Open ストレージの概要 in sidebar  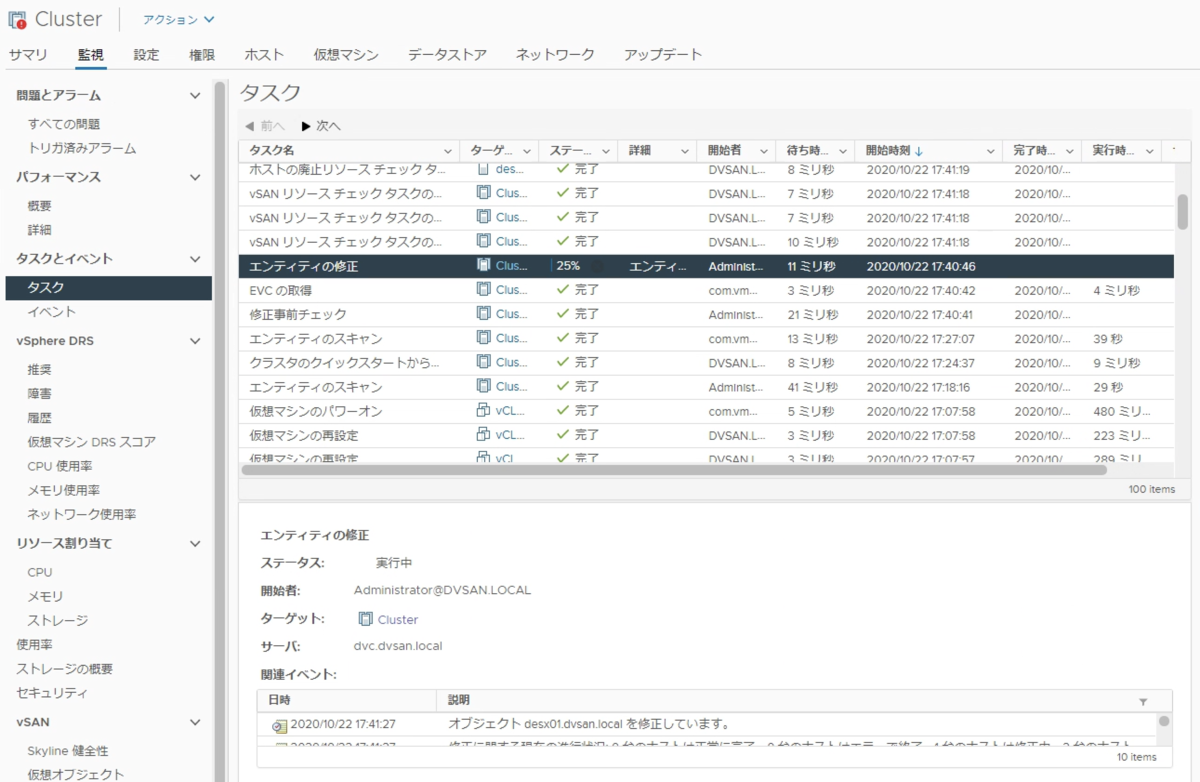point(65,669)
